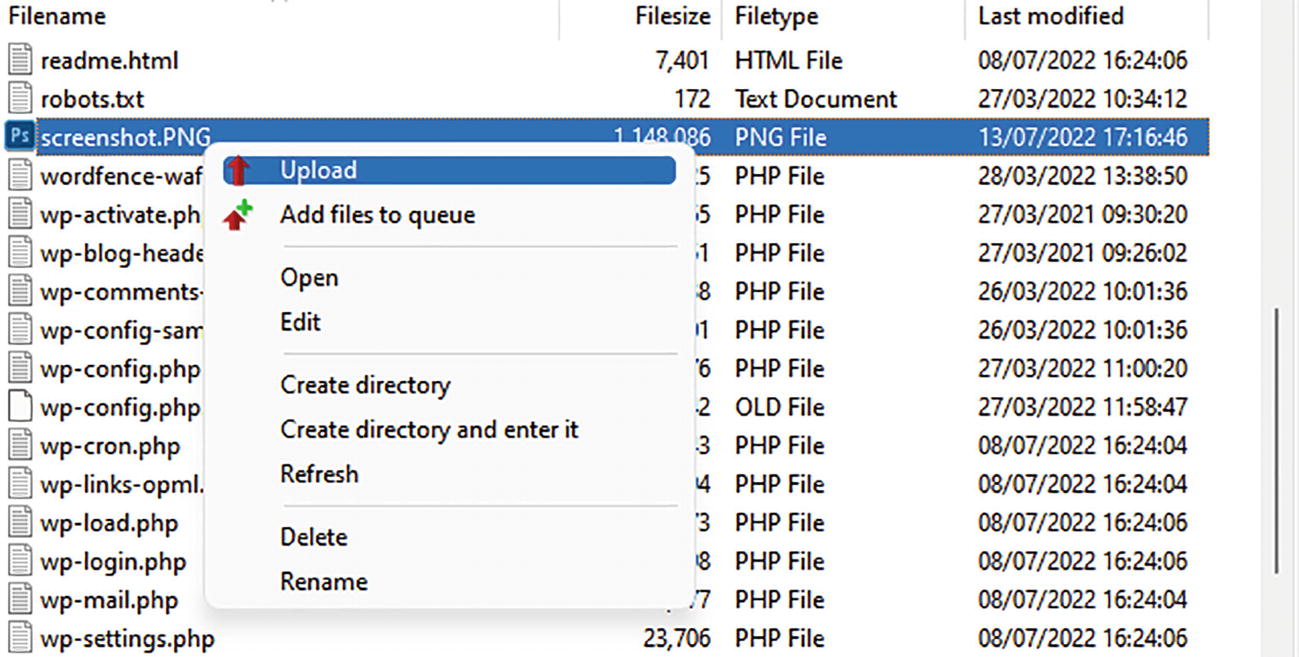Click the blank OLD file icon
The height and width of the screenshot is (657, 1299).
(x=19, y=407)
